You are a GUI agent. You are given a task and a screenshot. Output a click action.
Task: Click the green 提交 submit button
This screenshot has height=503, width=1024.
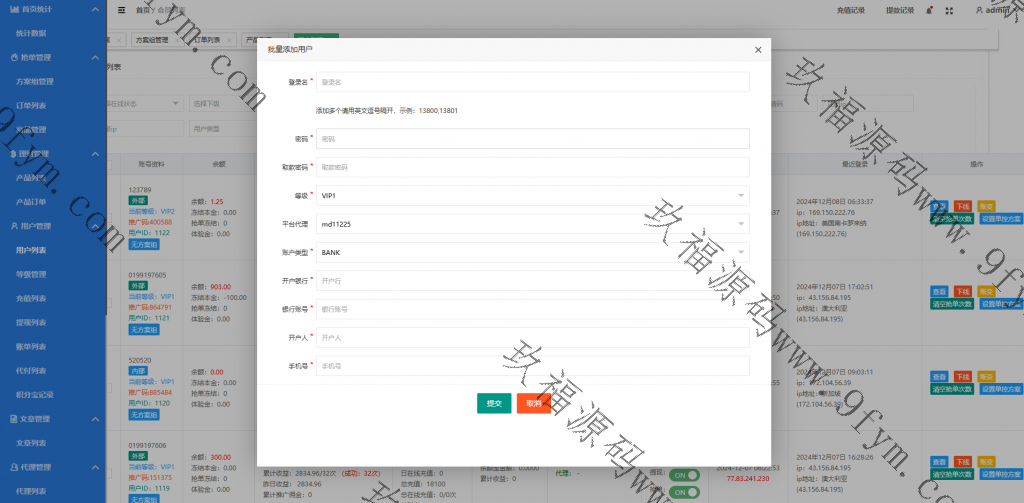[x=494, y=403]
